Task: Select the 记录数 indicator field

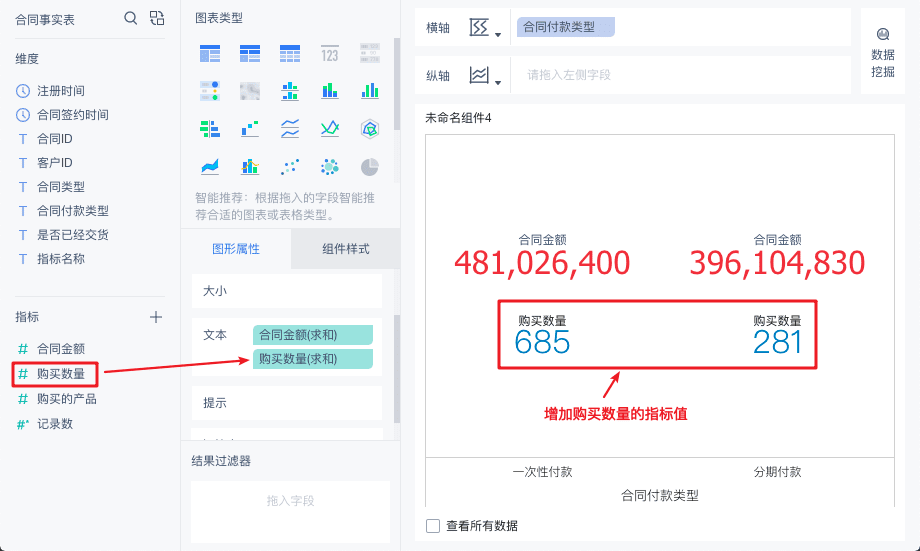Action: coord(55,424)
